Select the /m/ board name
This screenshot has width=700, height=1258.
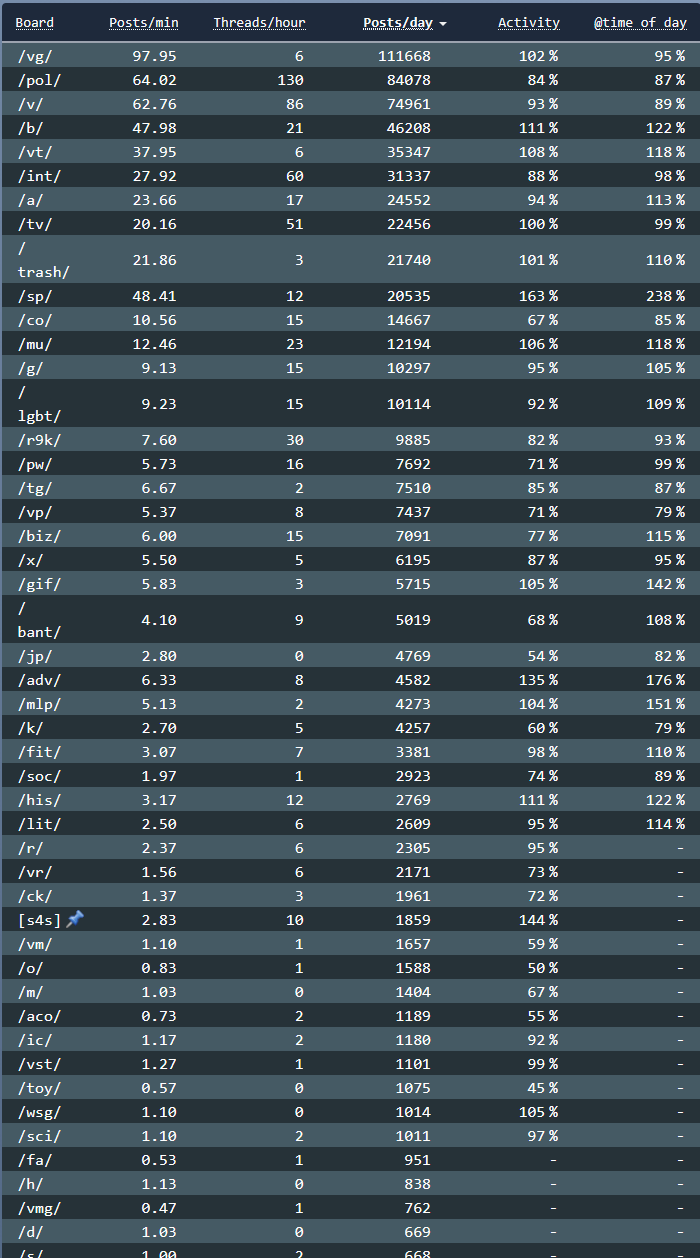[31, 992]
